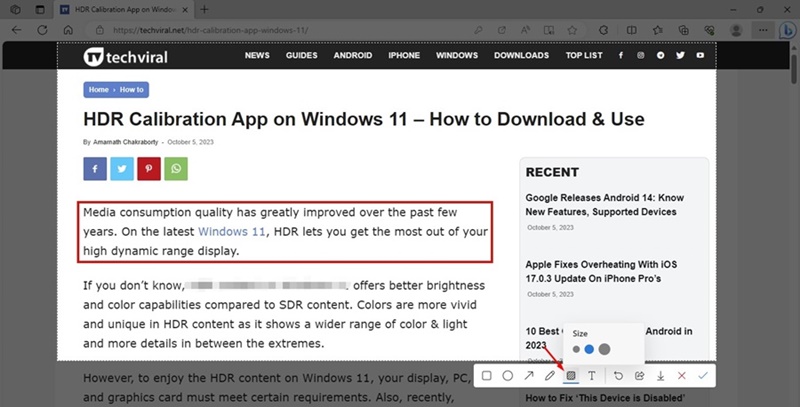Select the rectangle shape tool
The height and width of the screenshot is (407, 800).
[x=486, y=376]
